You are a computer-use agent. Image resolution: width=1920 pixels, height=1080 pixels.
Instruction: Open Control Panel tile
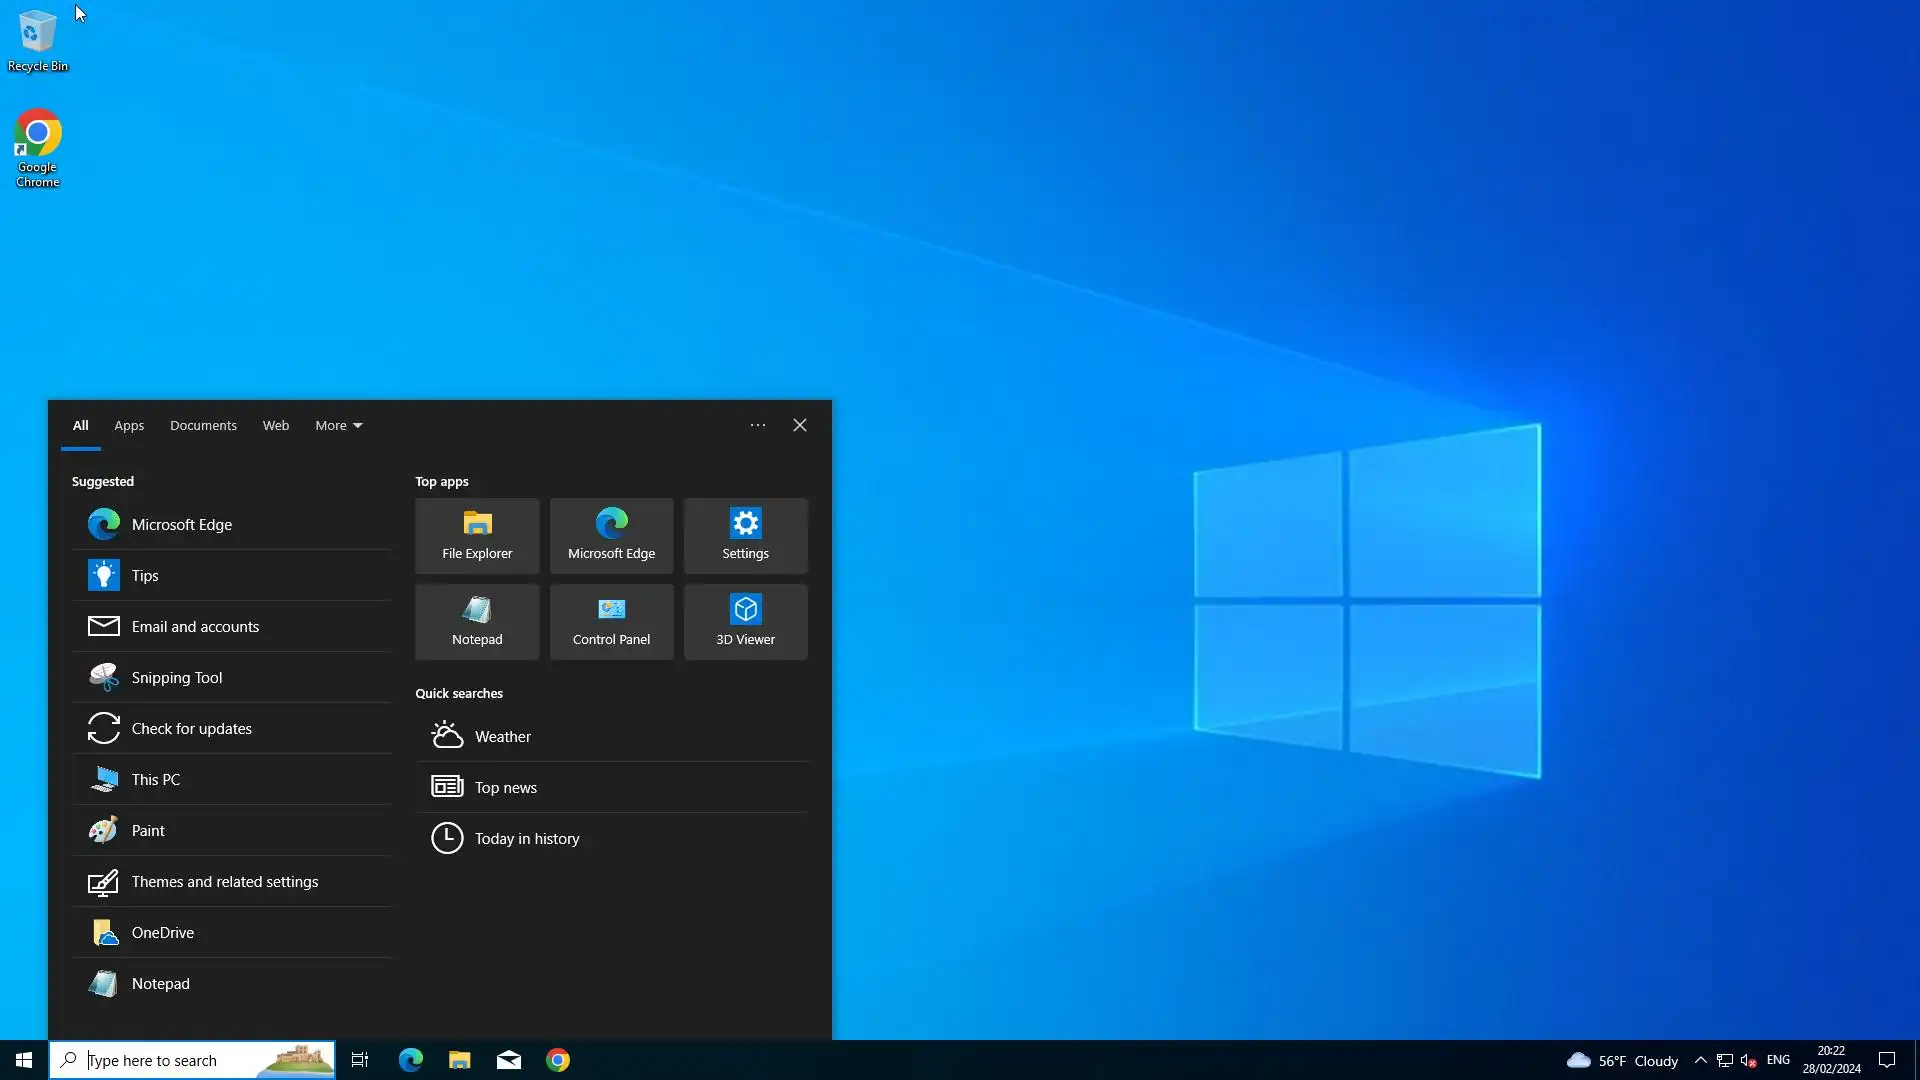611,622
